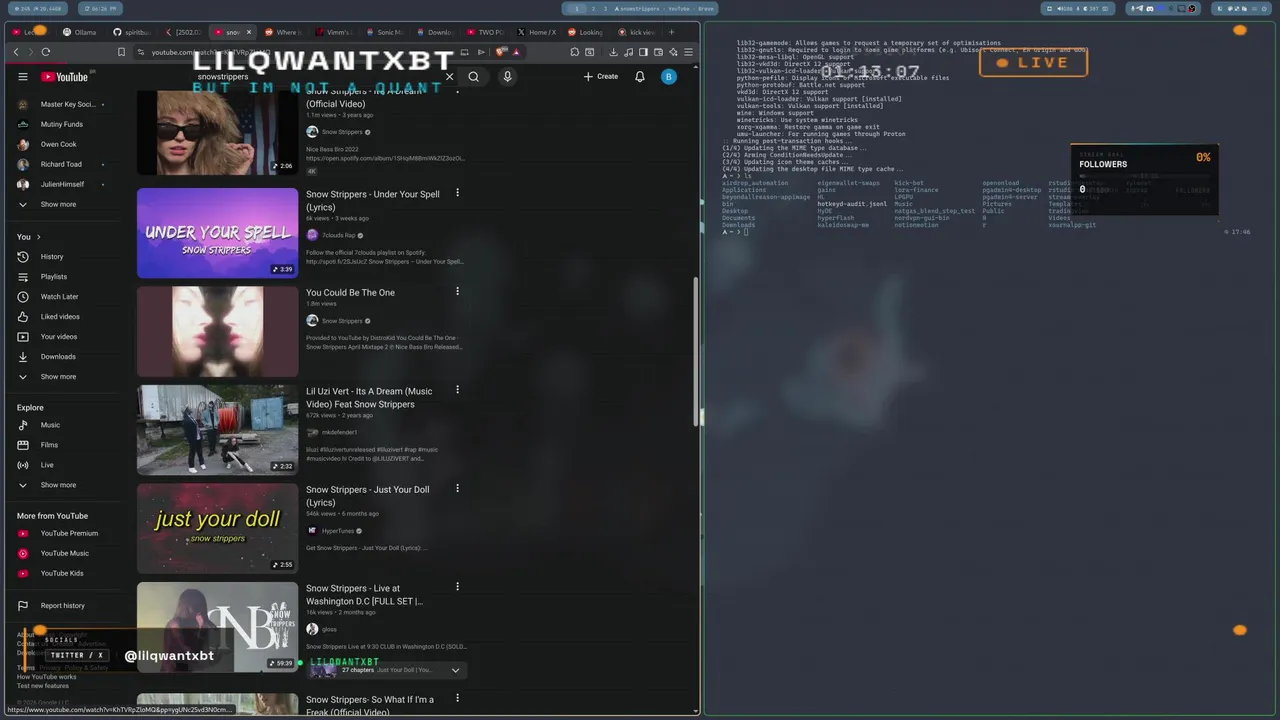
Task: Click the clock widget in top bar
Action: pyautogui.click(x=99, y=8)
